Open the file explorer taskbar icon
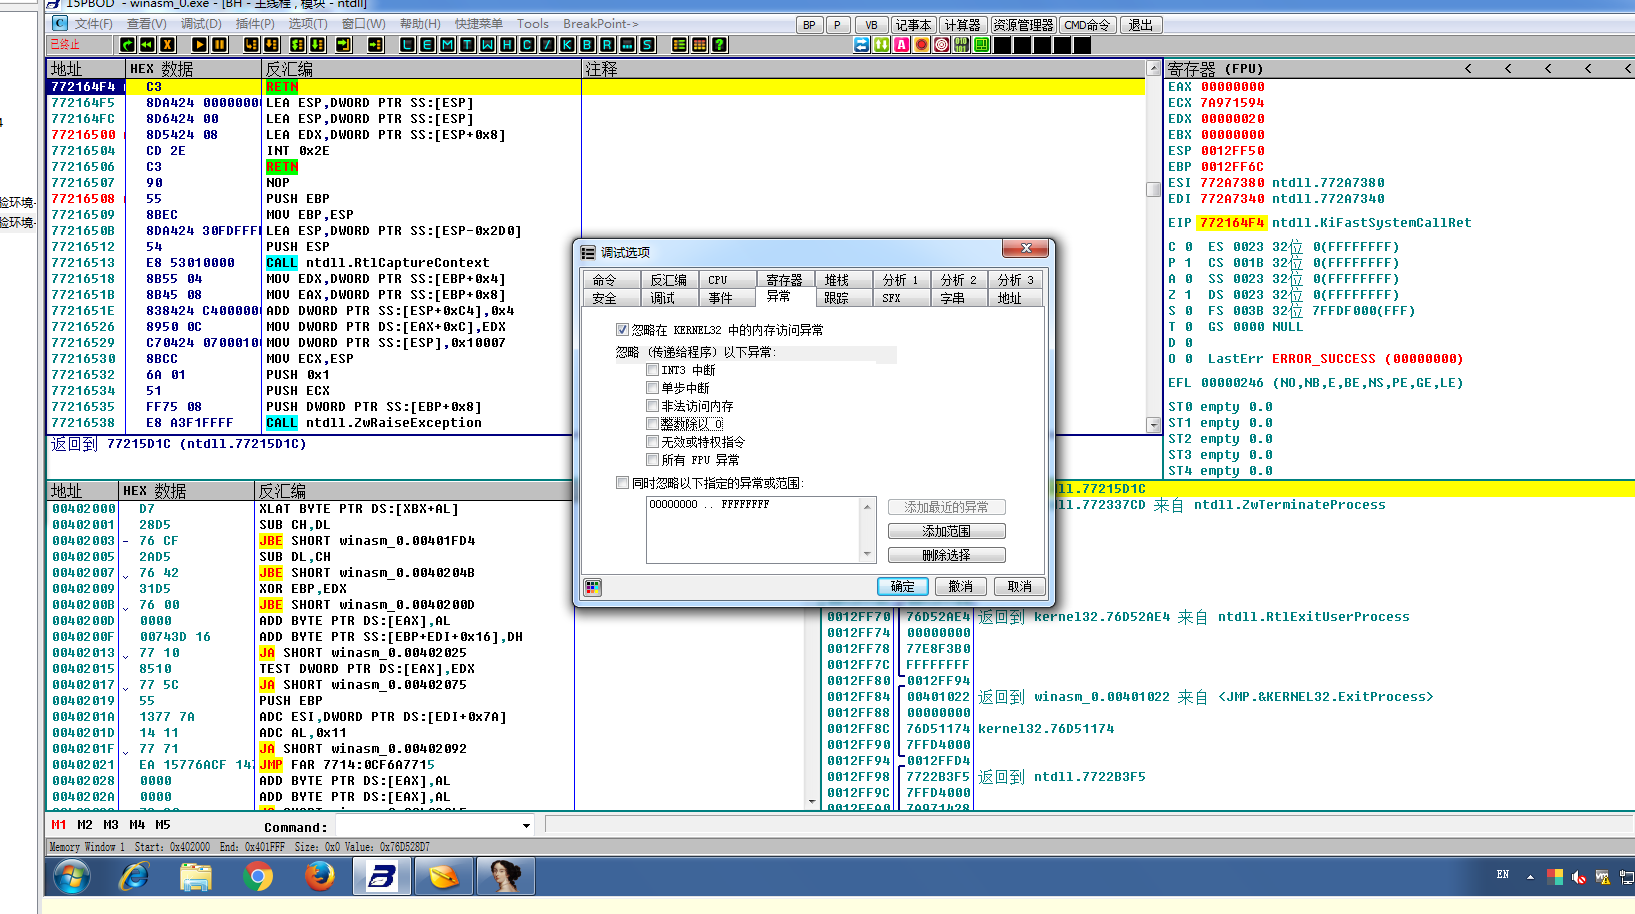 [196, 877]
